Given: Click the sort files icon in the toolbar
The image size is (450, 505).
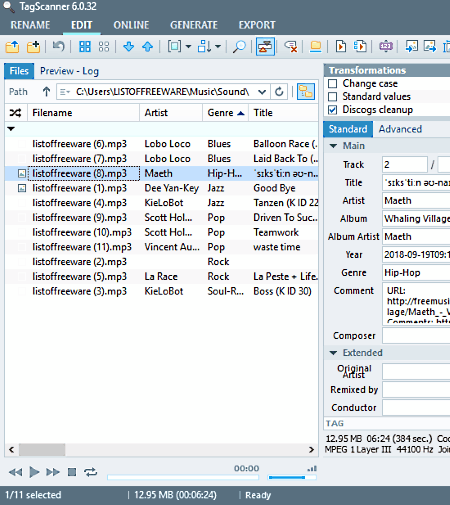Looking at the screenshot, I should click(204, 46).
